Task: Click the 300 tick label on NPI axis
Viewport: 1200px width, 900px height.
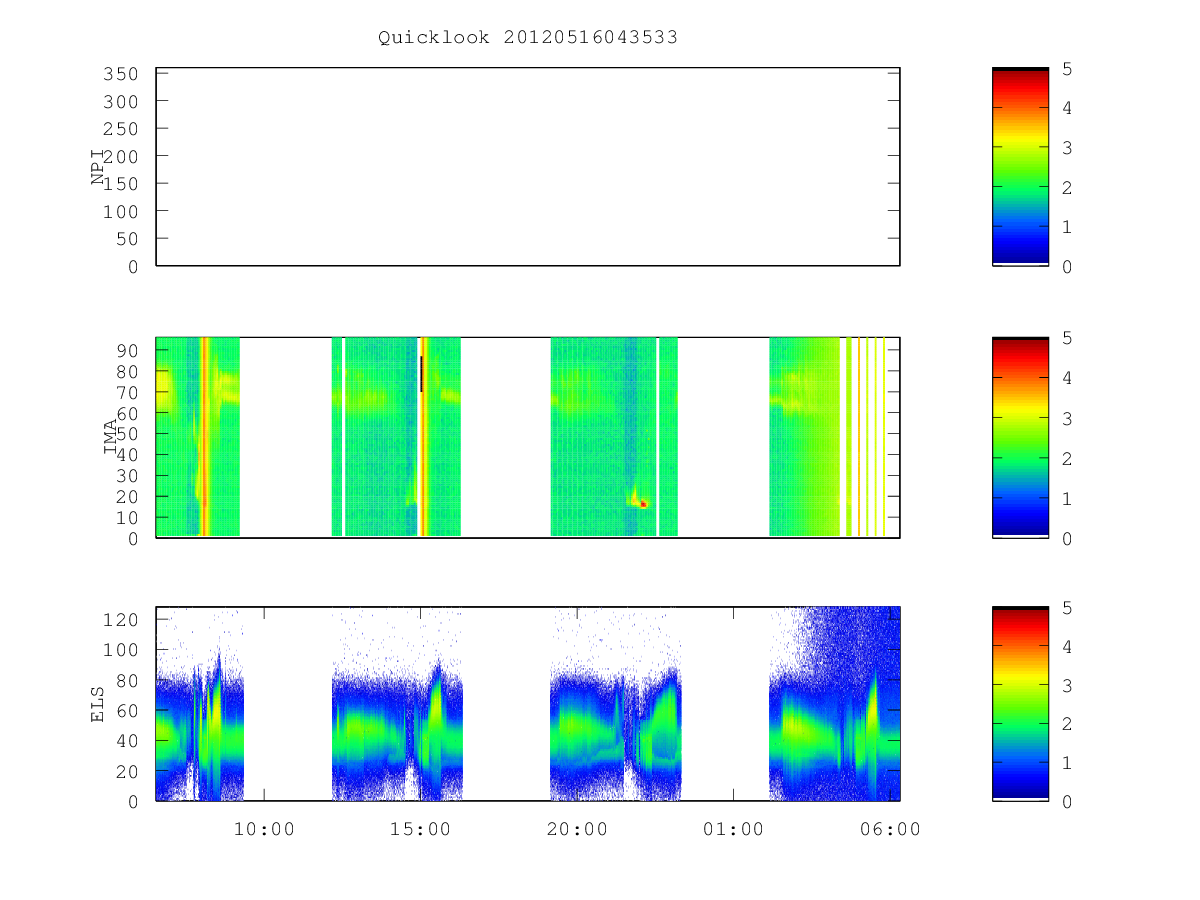Action: [x=119, y=102]
